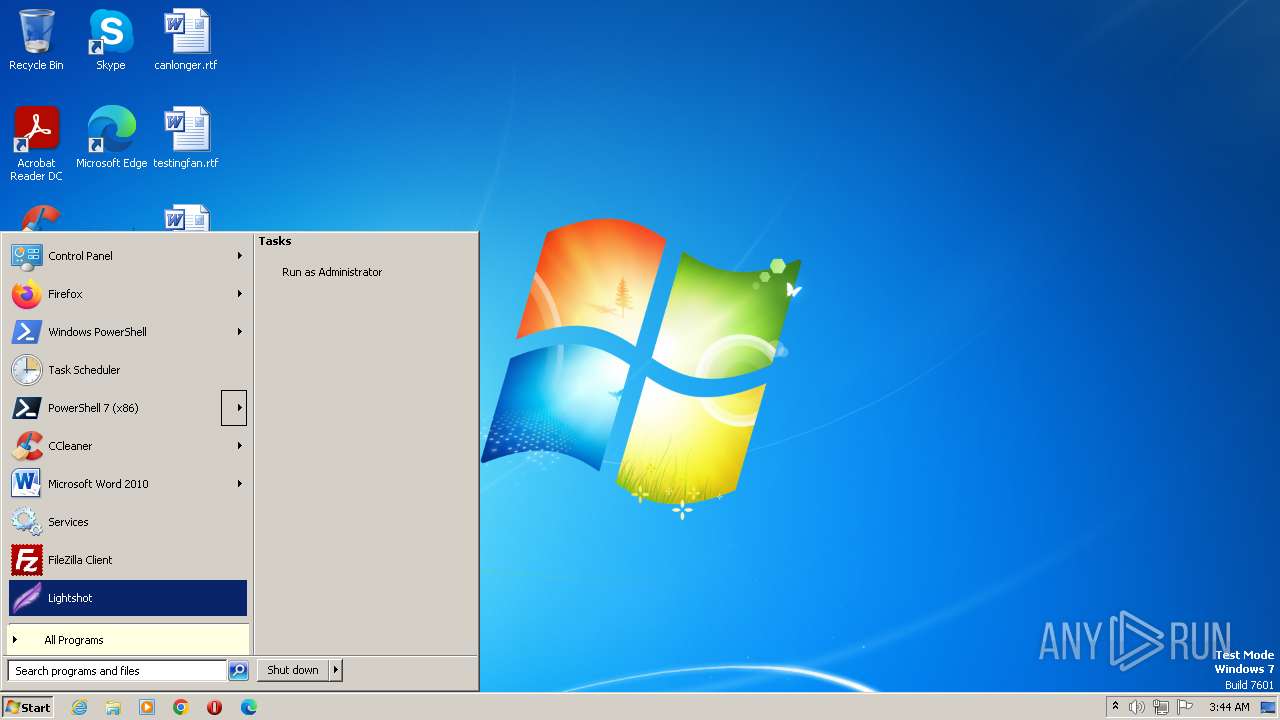Launch FileZilla Client from the Start menu
Image resolution: width=1280 pixels, height=720 pixels.
128,560
